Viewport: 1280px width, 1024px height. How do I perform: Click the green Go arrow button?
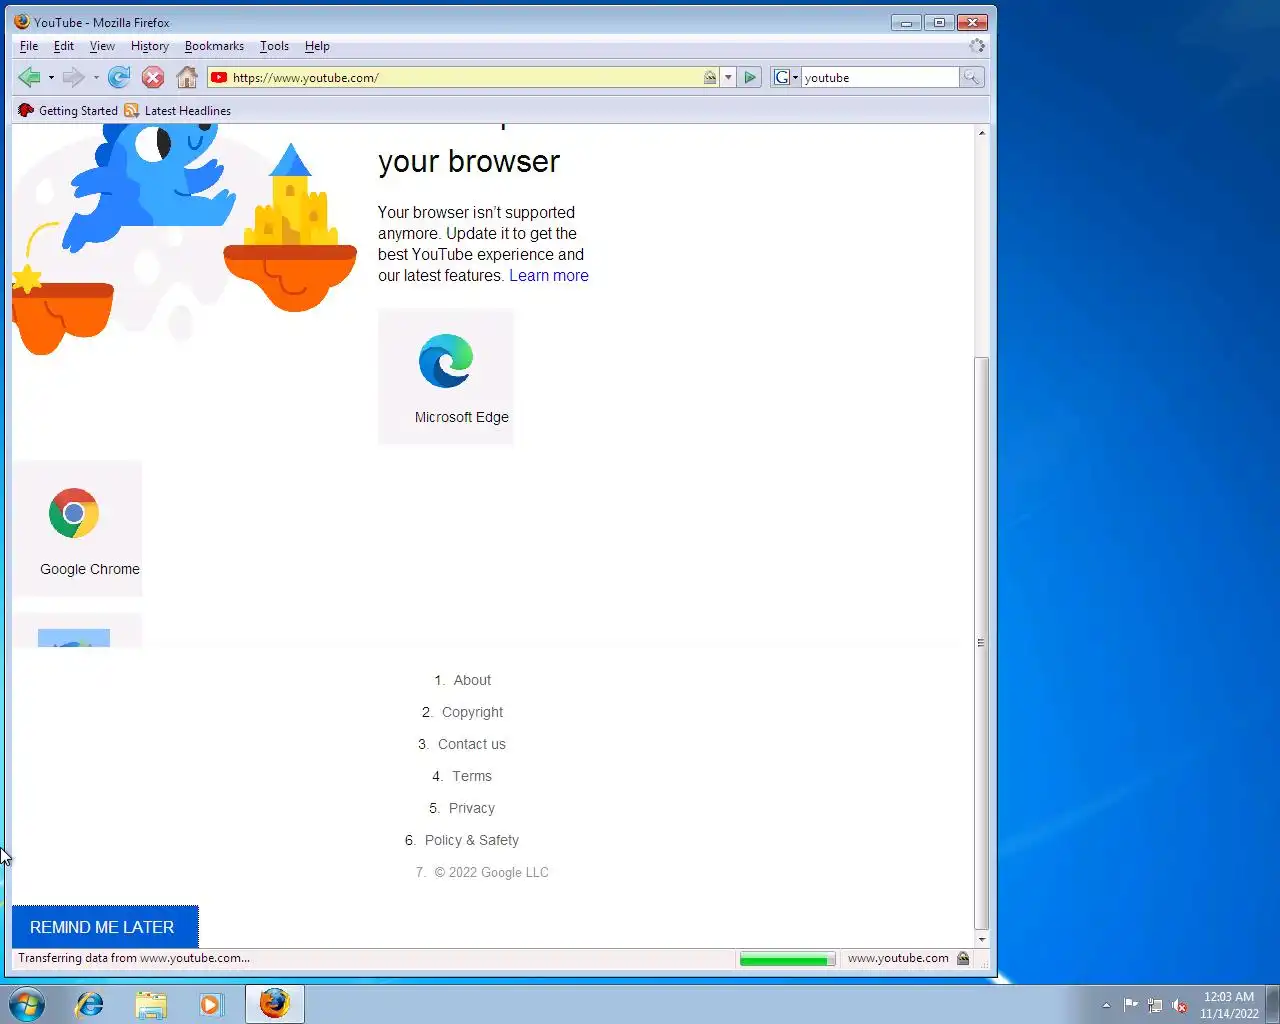coord(750,77)
